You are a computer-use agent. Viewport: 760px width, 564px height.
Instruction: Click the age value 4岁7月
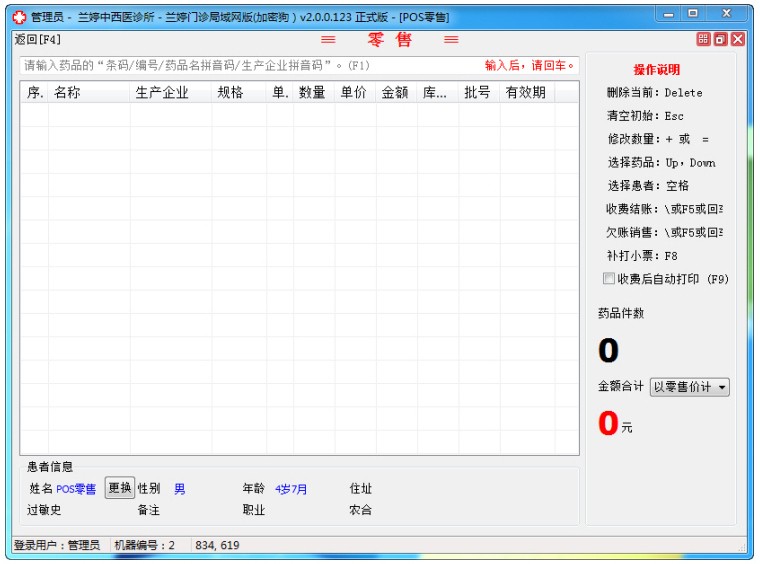click(x=291, y=489)
